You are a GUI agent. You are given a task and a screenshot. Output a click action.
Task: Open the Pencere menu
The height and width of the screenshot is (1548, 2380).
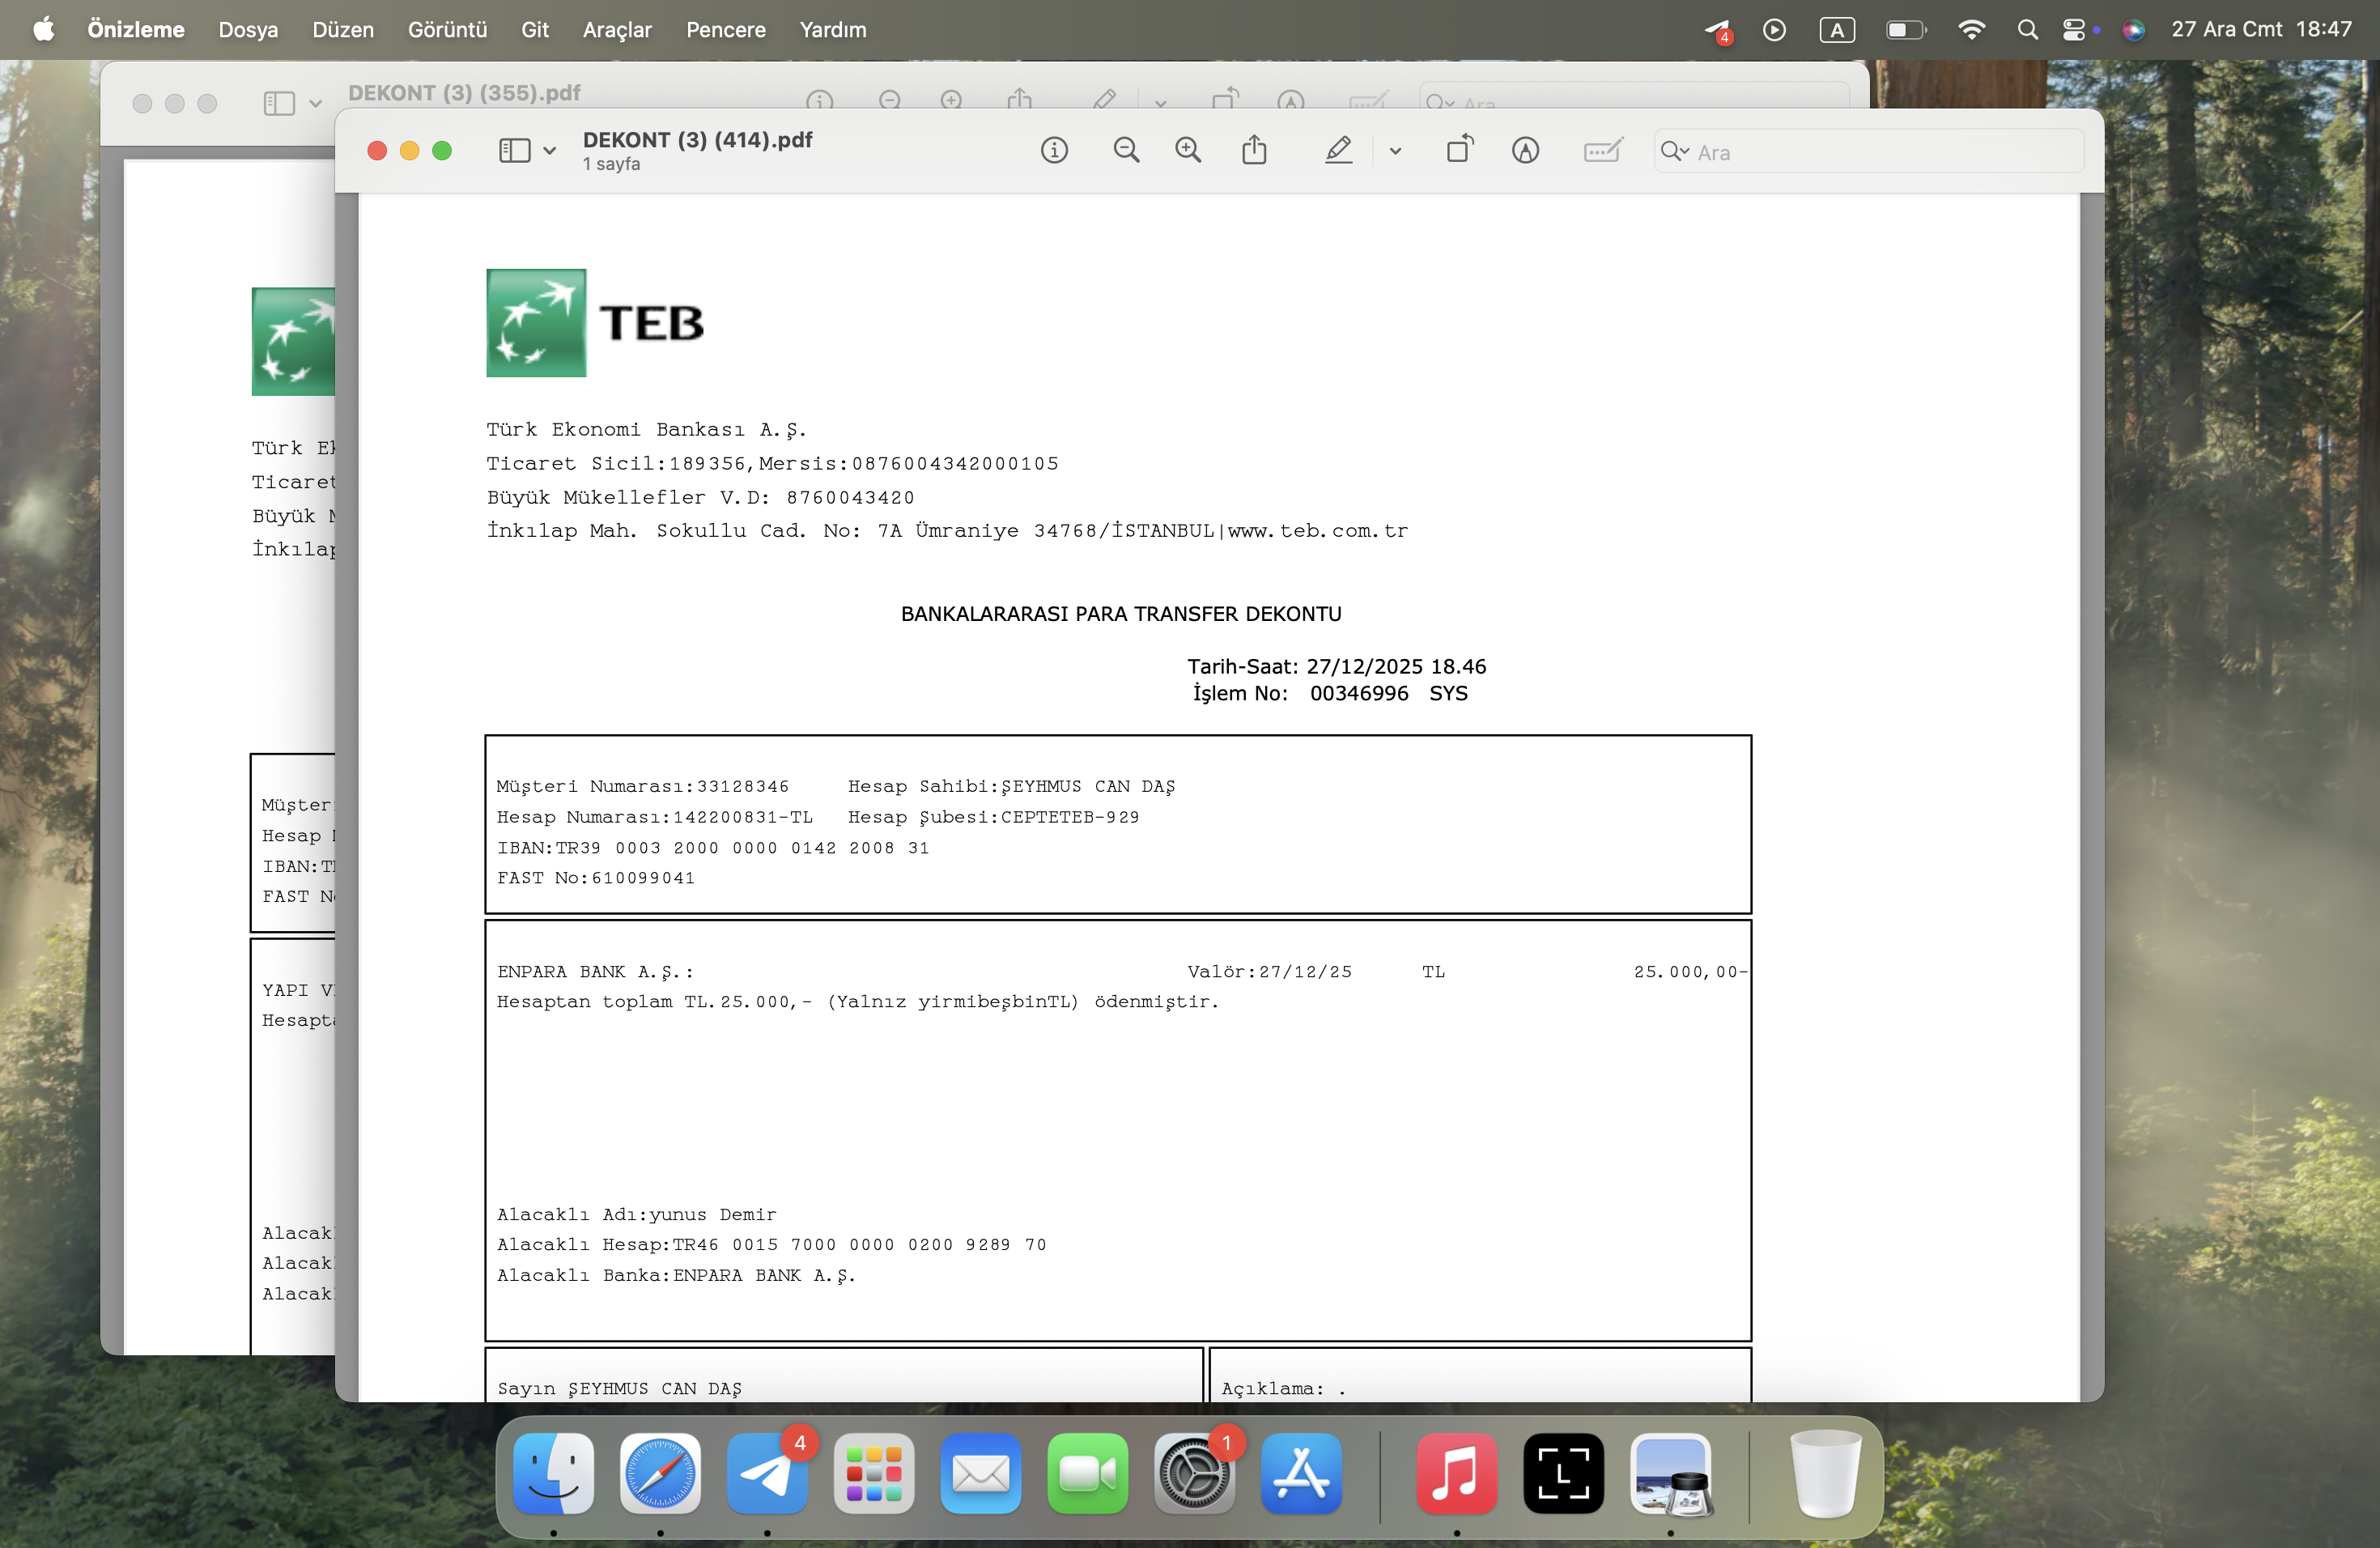(726, 30)
